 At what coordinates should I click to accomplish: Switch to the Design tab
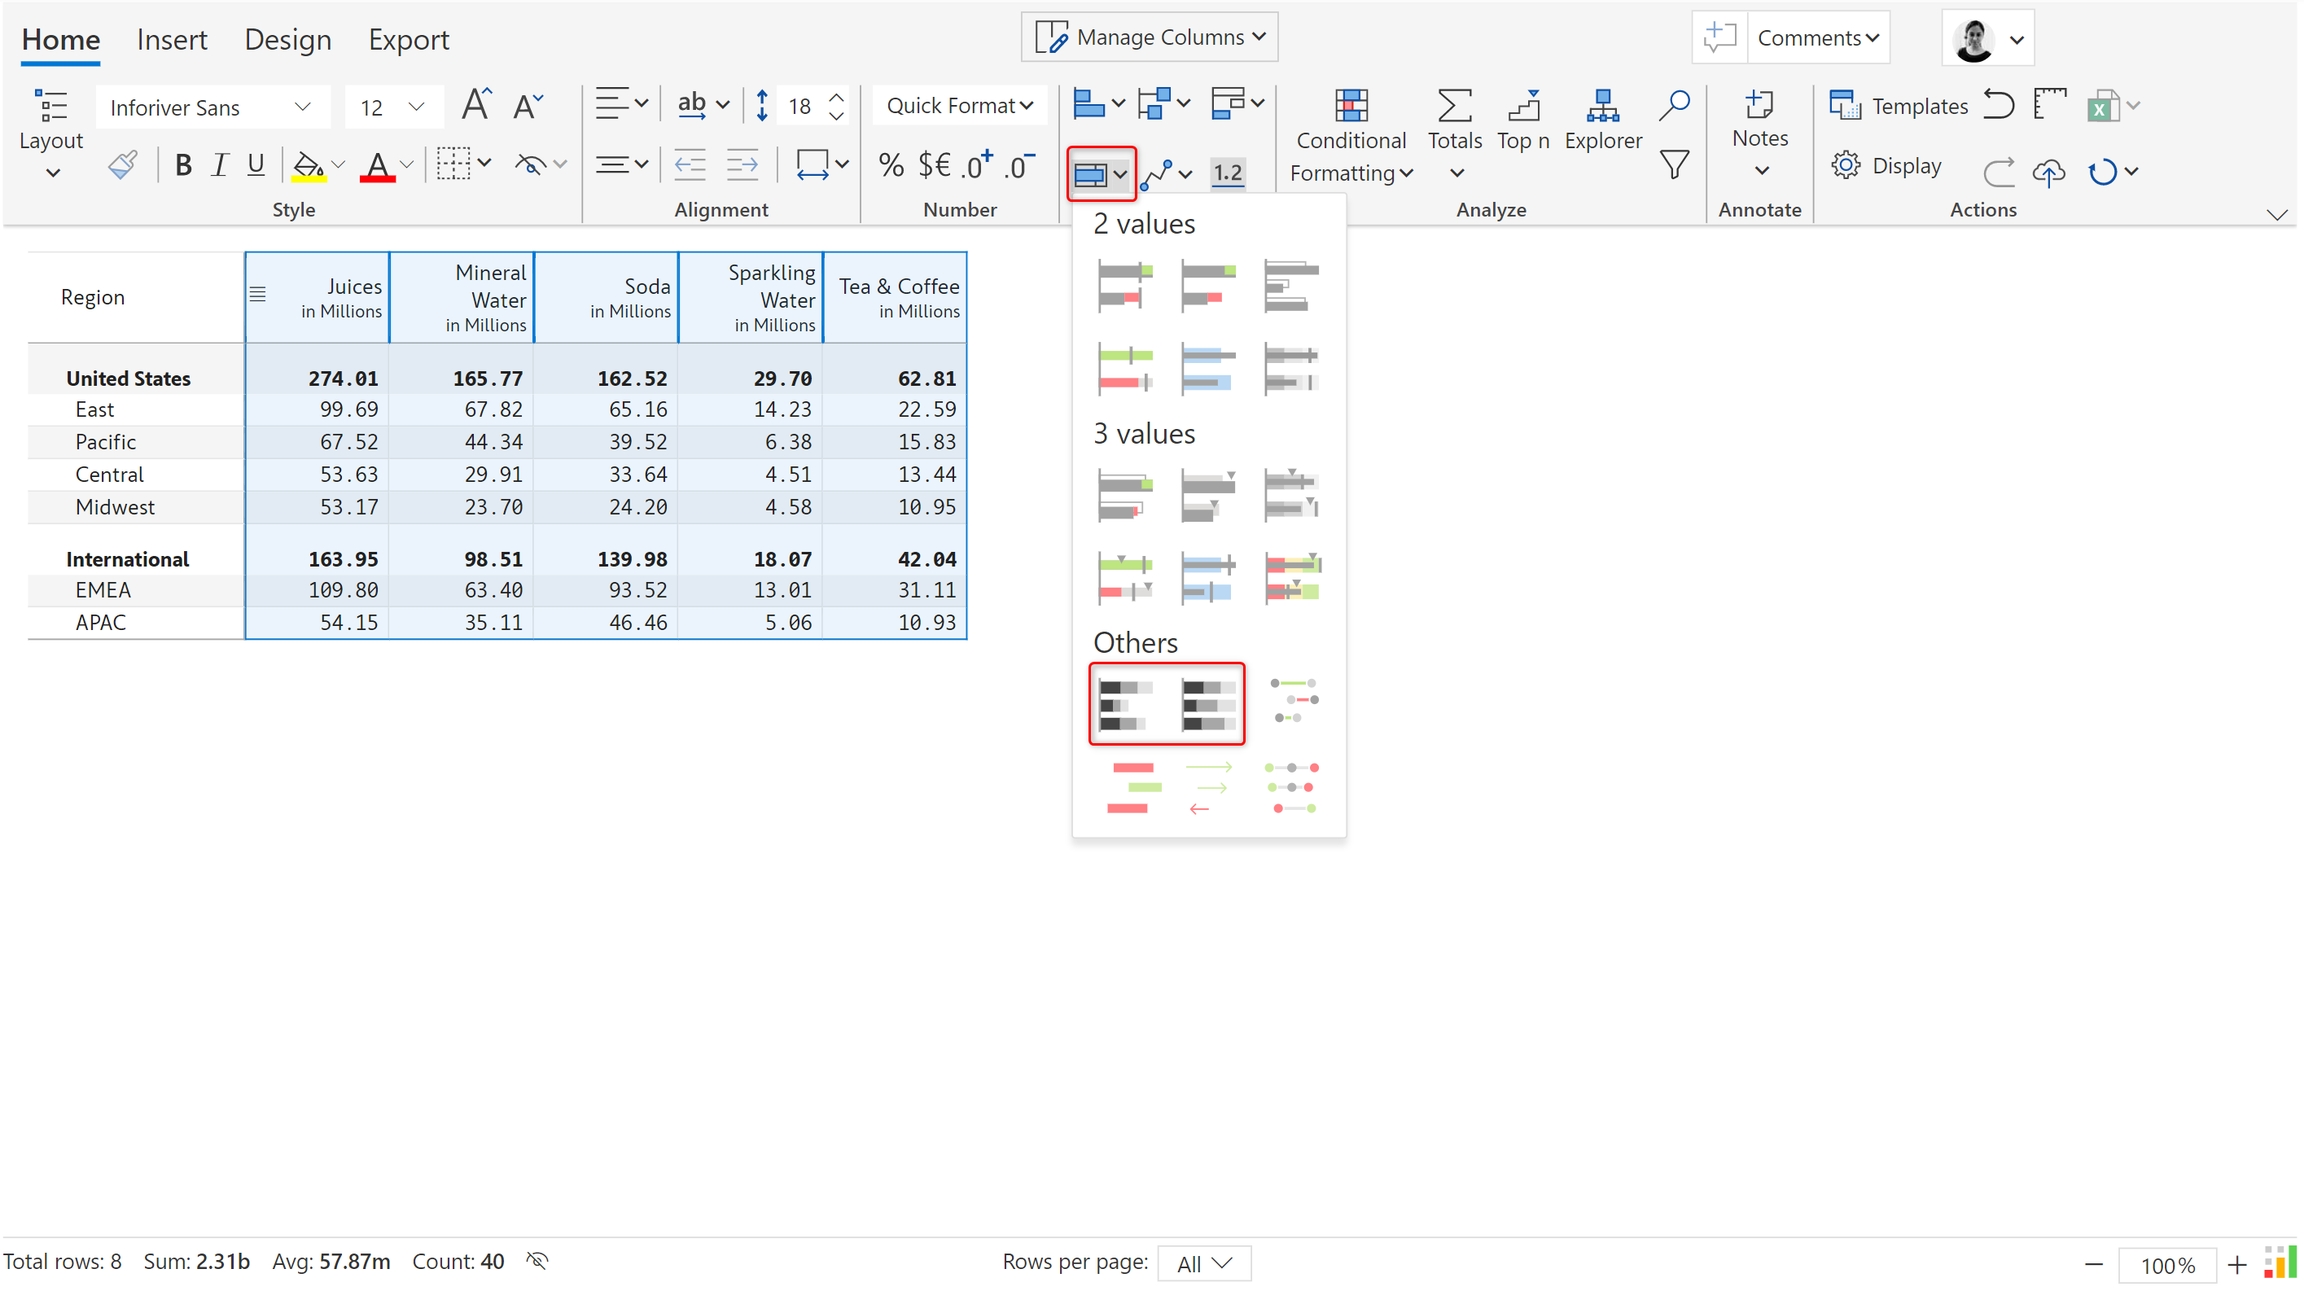point(288,40)
